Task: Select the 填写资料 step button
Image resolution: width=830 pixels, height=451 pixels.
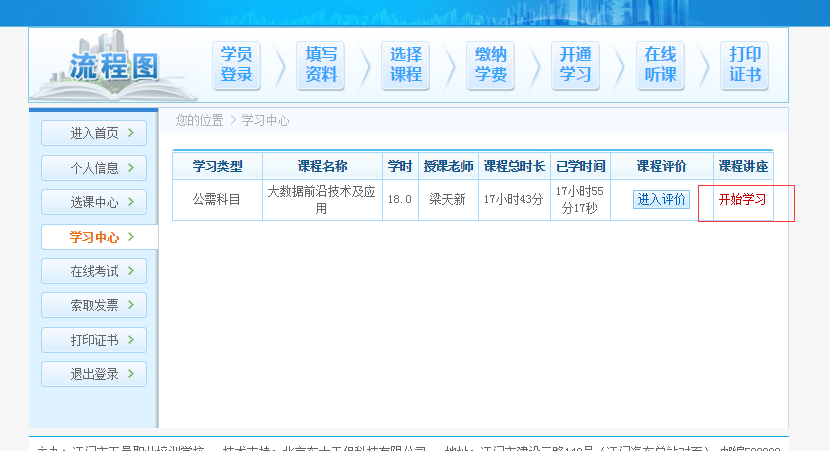Action: (x=321, y=65)
